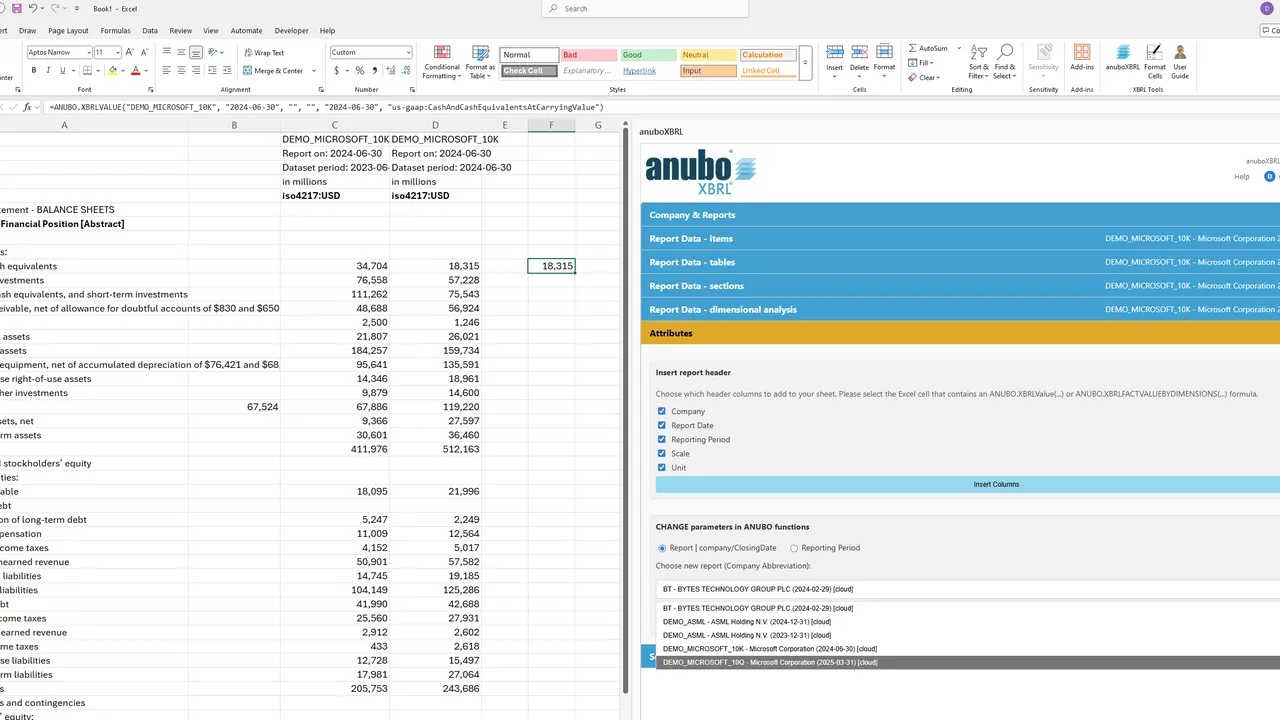Uncheck the Reporting Period checkbox
Image resolution: width=1280 pixels, height=720 pixels.
pyautogui.click(x=662, y=439)
